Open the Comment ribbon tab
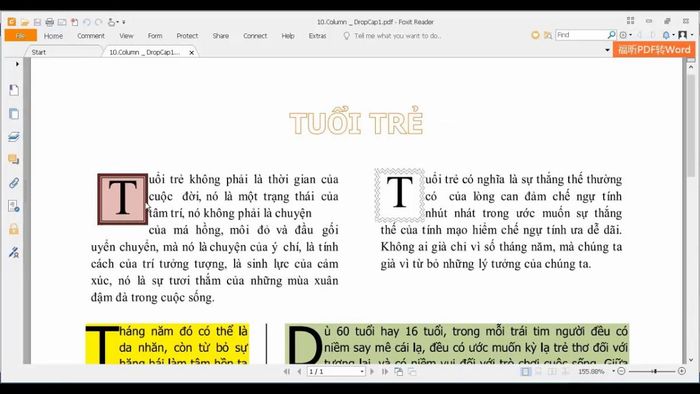Screen dimensions: 700x394 (91, 36)
